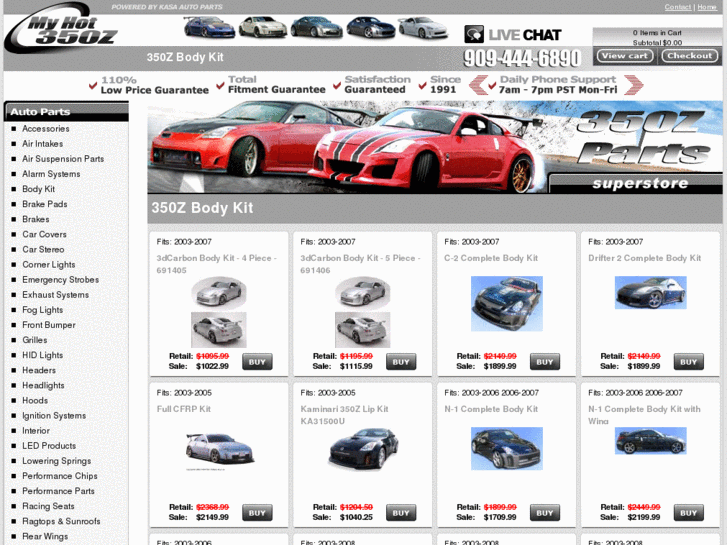The width and height of the screenshot is (727, 545).
Task: Buy N-1 Complete Body Kit at $1709.99
Action: coord(545,513)
